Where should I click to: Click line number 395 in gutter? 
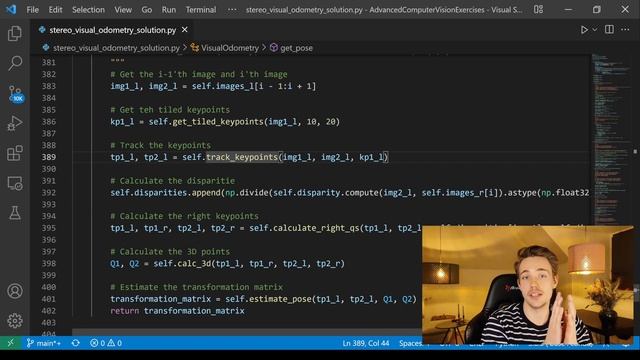[x=49, y=228]
